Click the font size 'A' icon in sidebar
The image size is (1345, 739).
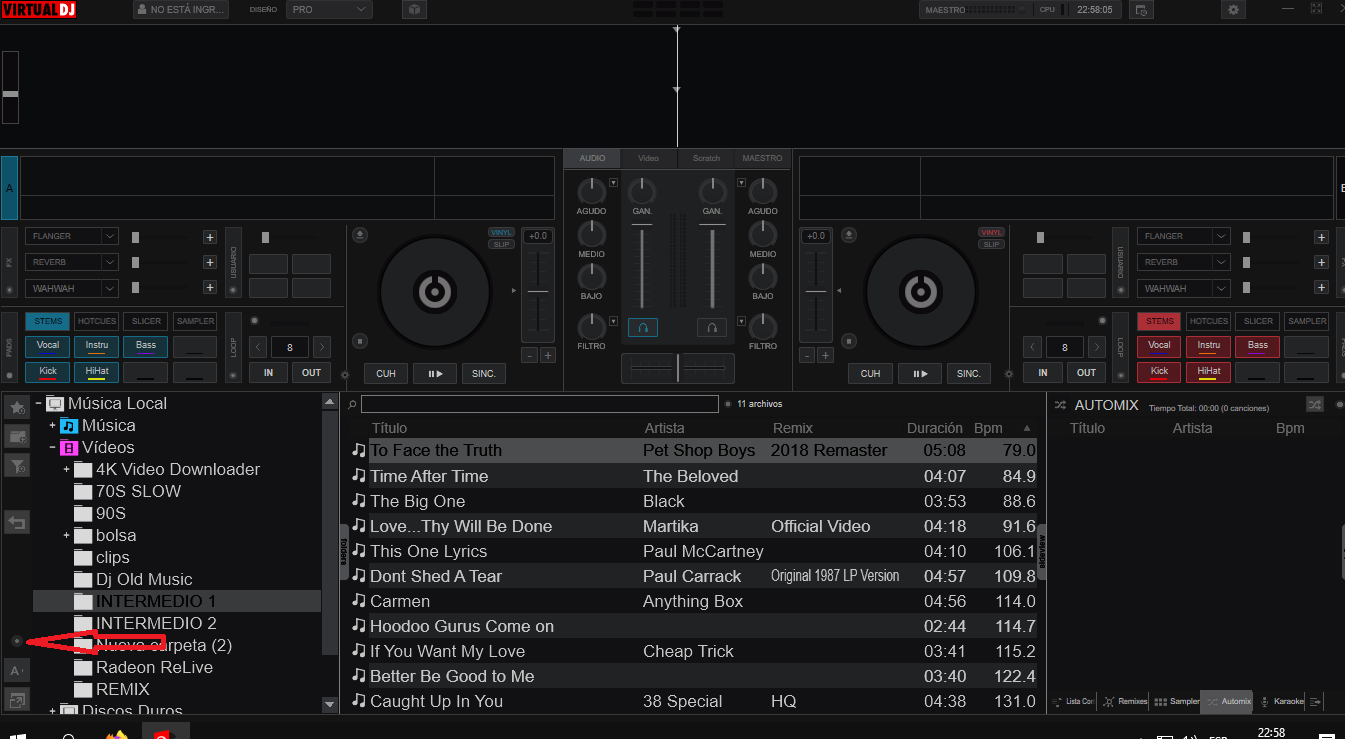click(17, 670)
